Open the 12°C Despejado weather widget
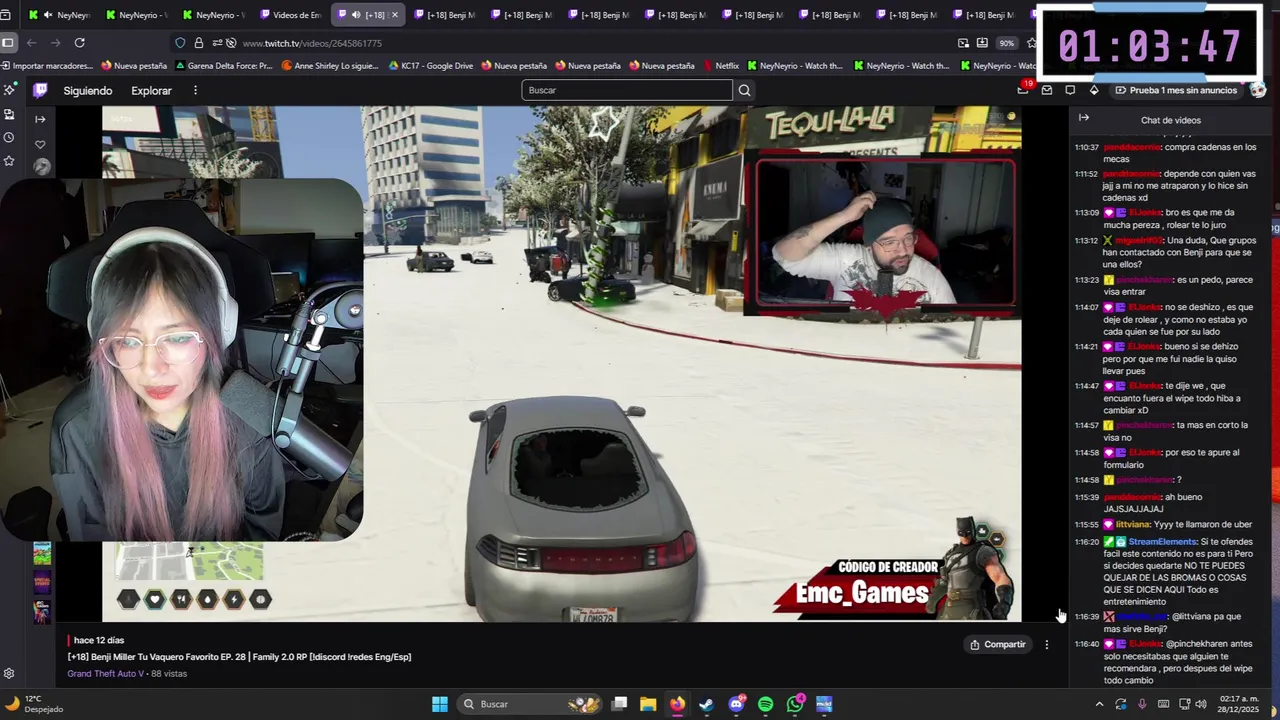The width and height of the screenshot is (1280, 720). (35, 704)
